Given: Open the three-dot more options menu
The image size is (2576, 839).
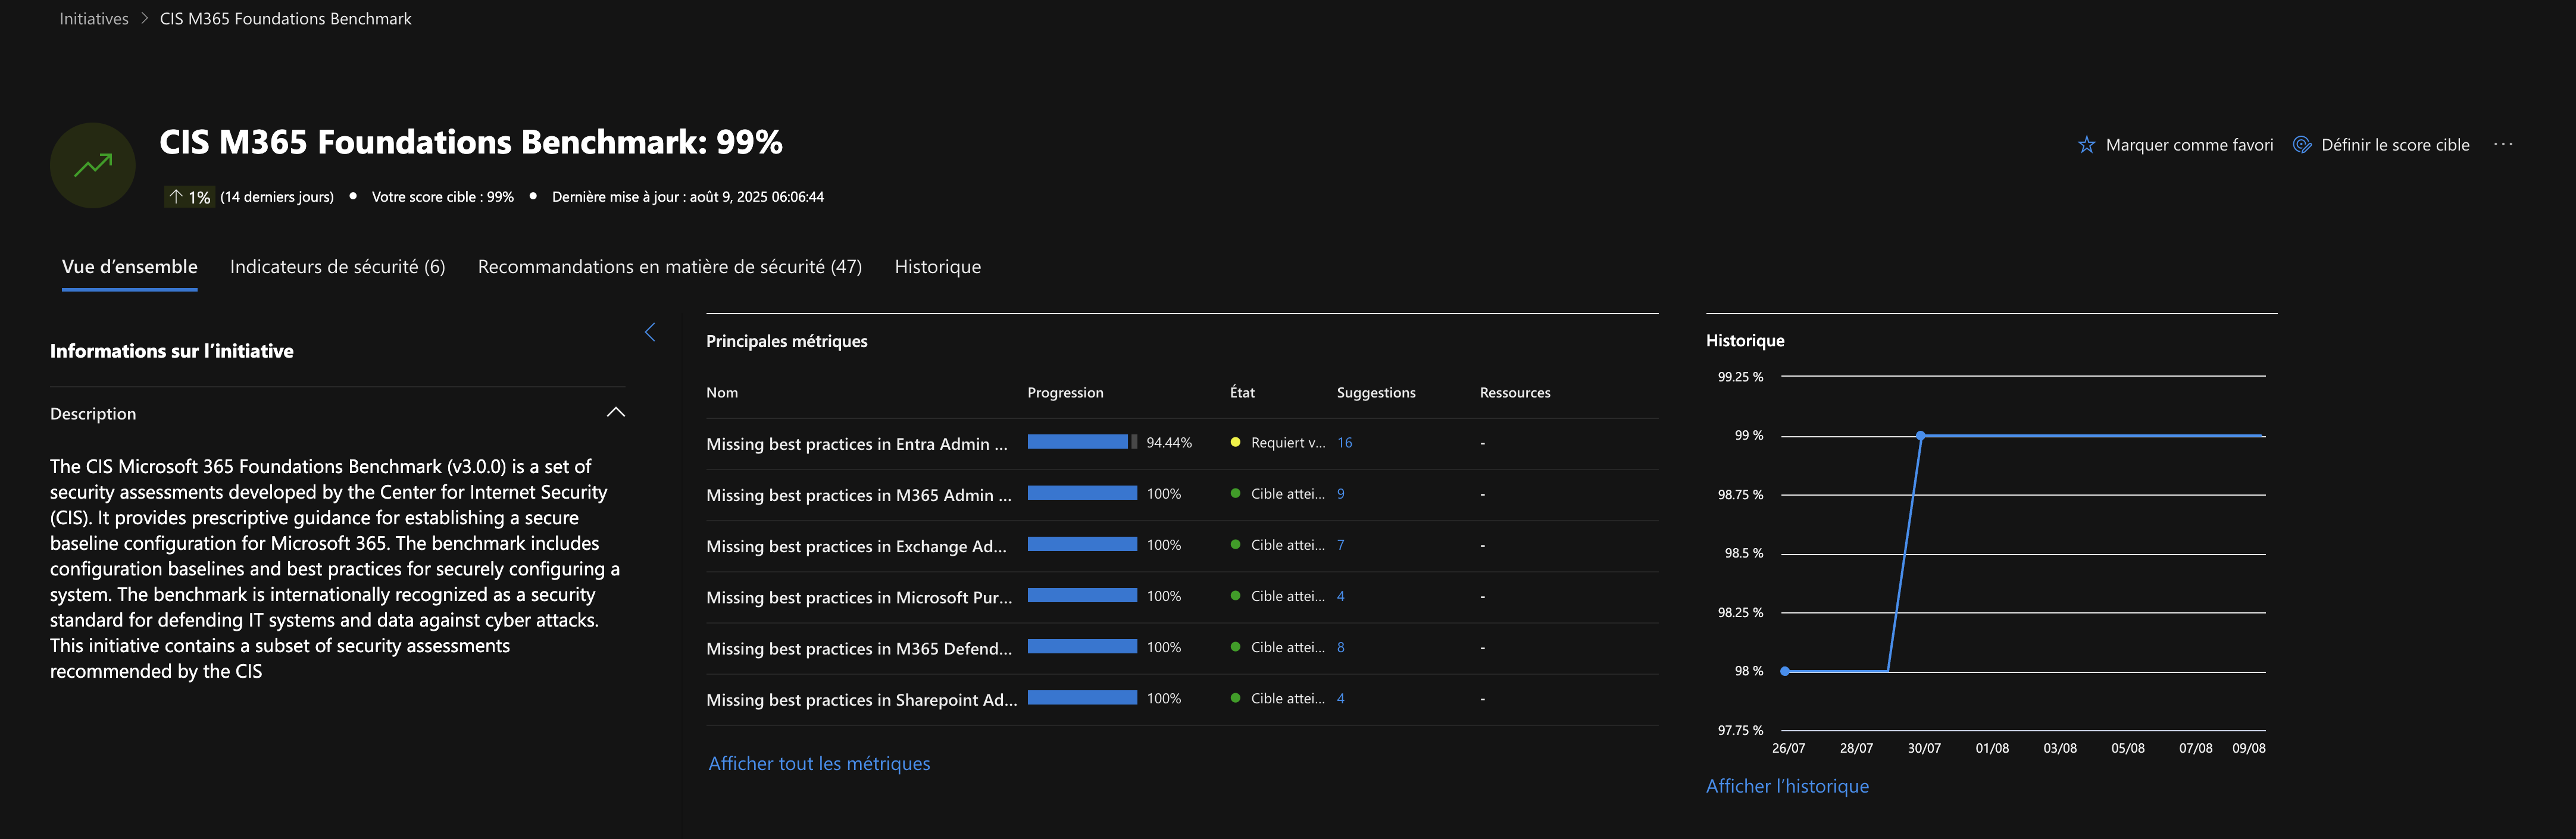Looking at the screenshot, I should (2502, 145).
